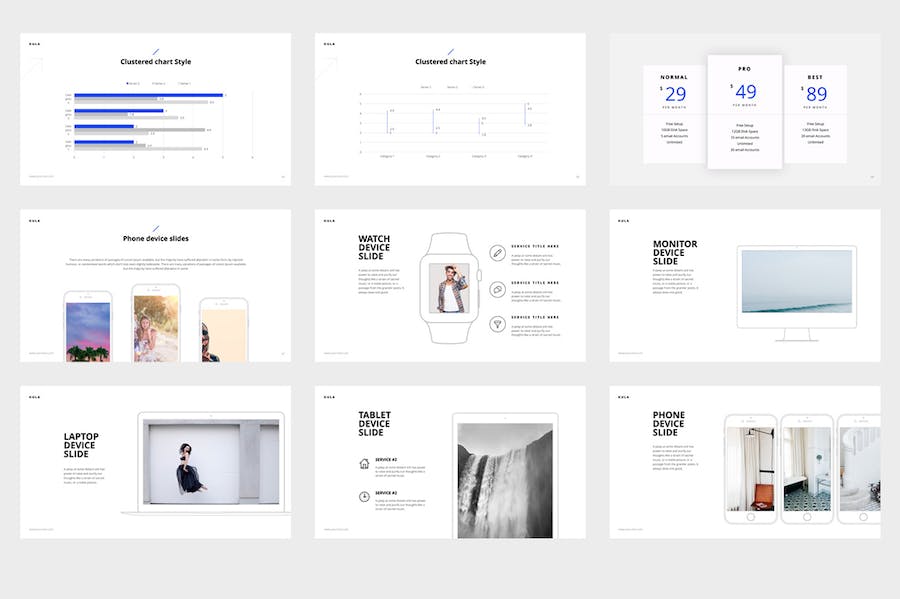Click the blue slash above the bar chart title
Image resolution: width=900 pixels, height=599 pixels.
point(156,51)
